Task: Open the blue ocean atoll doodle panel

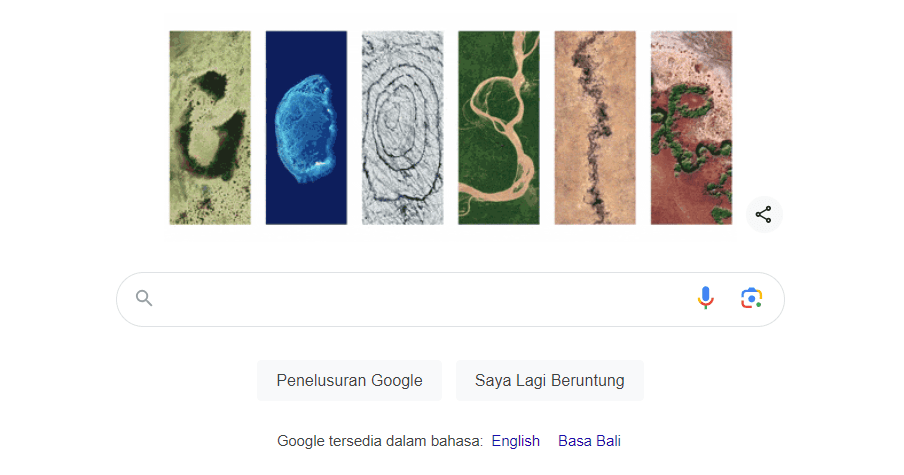Action: click(x=306, y=127)
